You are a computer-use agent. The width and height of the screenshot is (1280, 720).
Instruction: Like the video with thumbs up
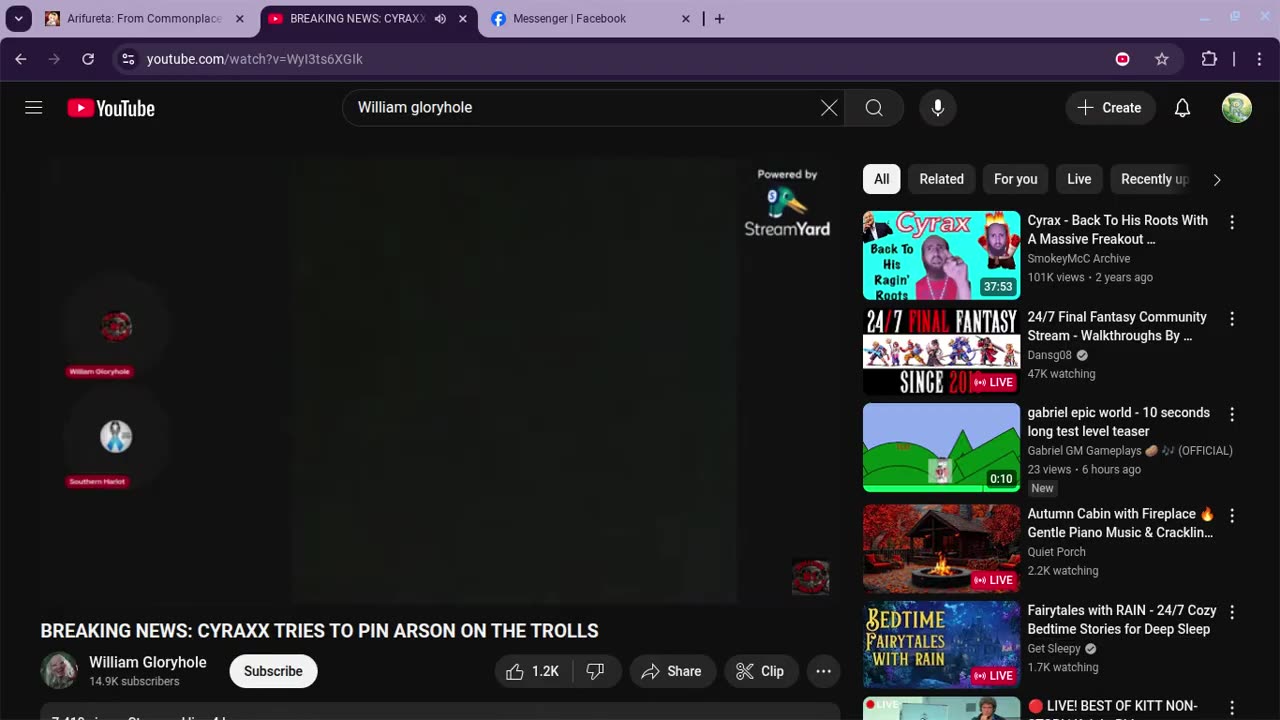click(x=533, y=671)
